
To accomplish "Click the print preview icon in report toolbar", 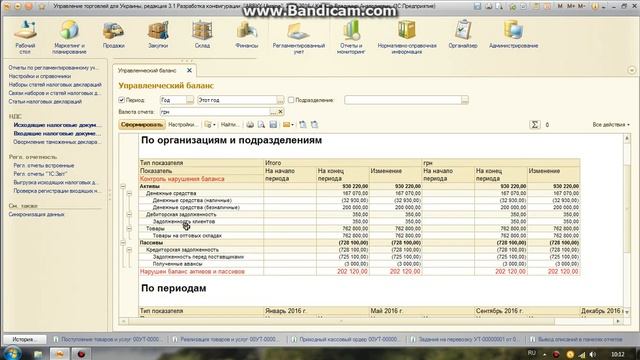I will point(261,124).
